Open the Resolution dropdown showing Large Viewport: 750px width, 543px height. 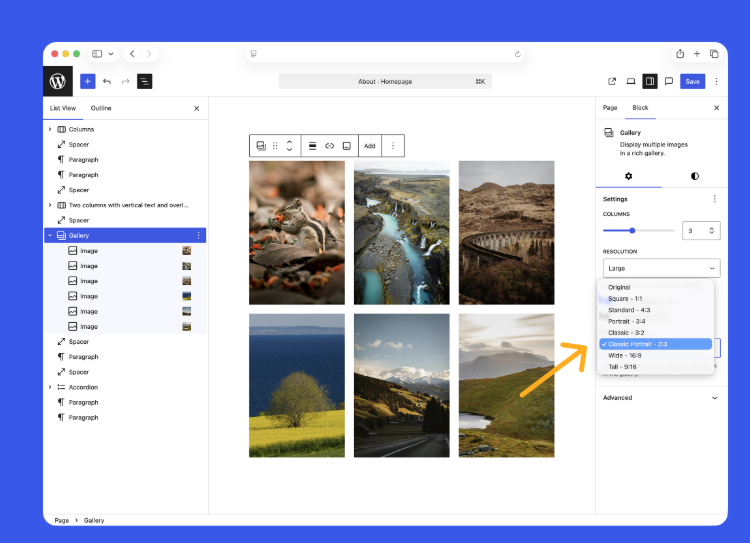(661, 268)
